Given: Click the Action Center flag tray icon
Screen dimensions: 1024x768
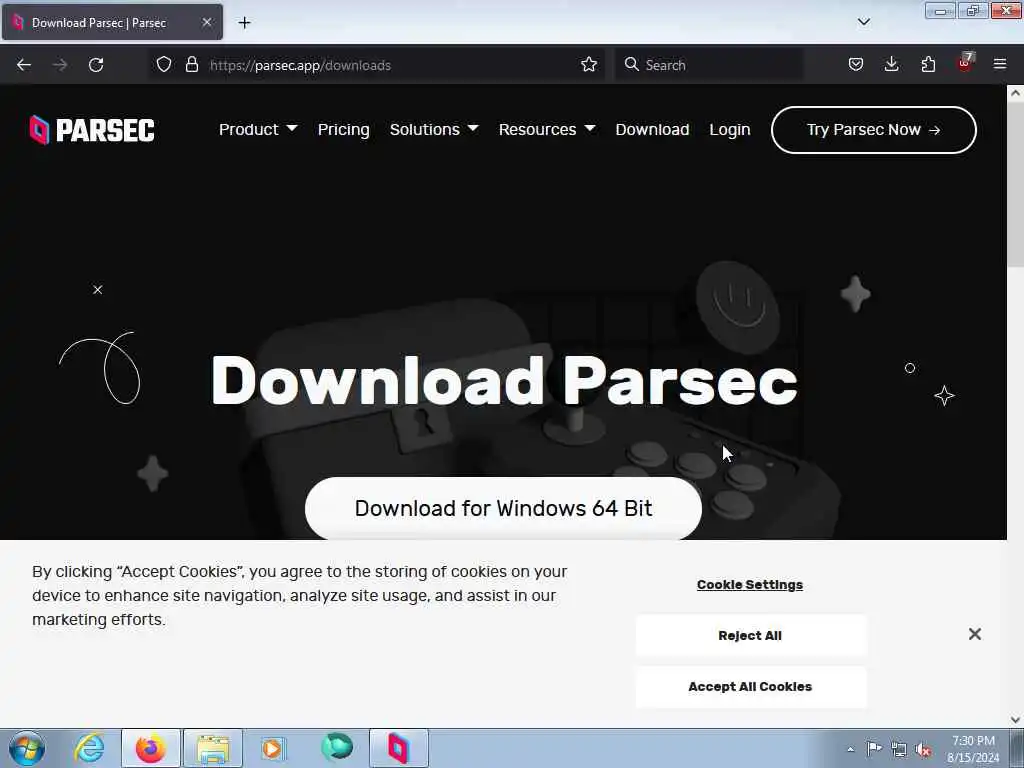Looking at the screenshot, I should click(x=874, y=749).
